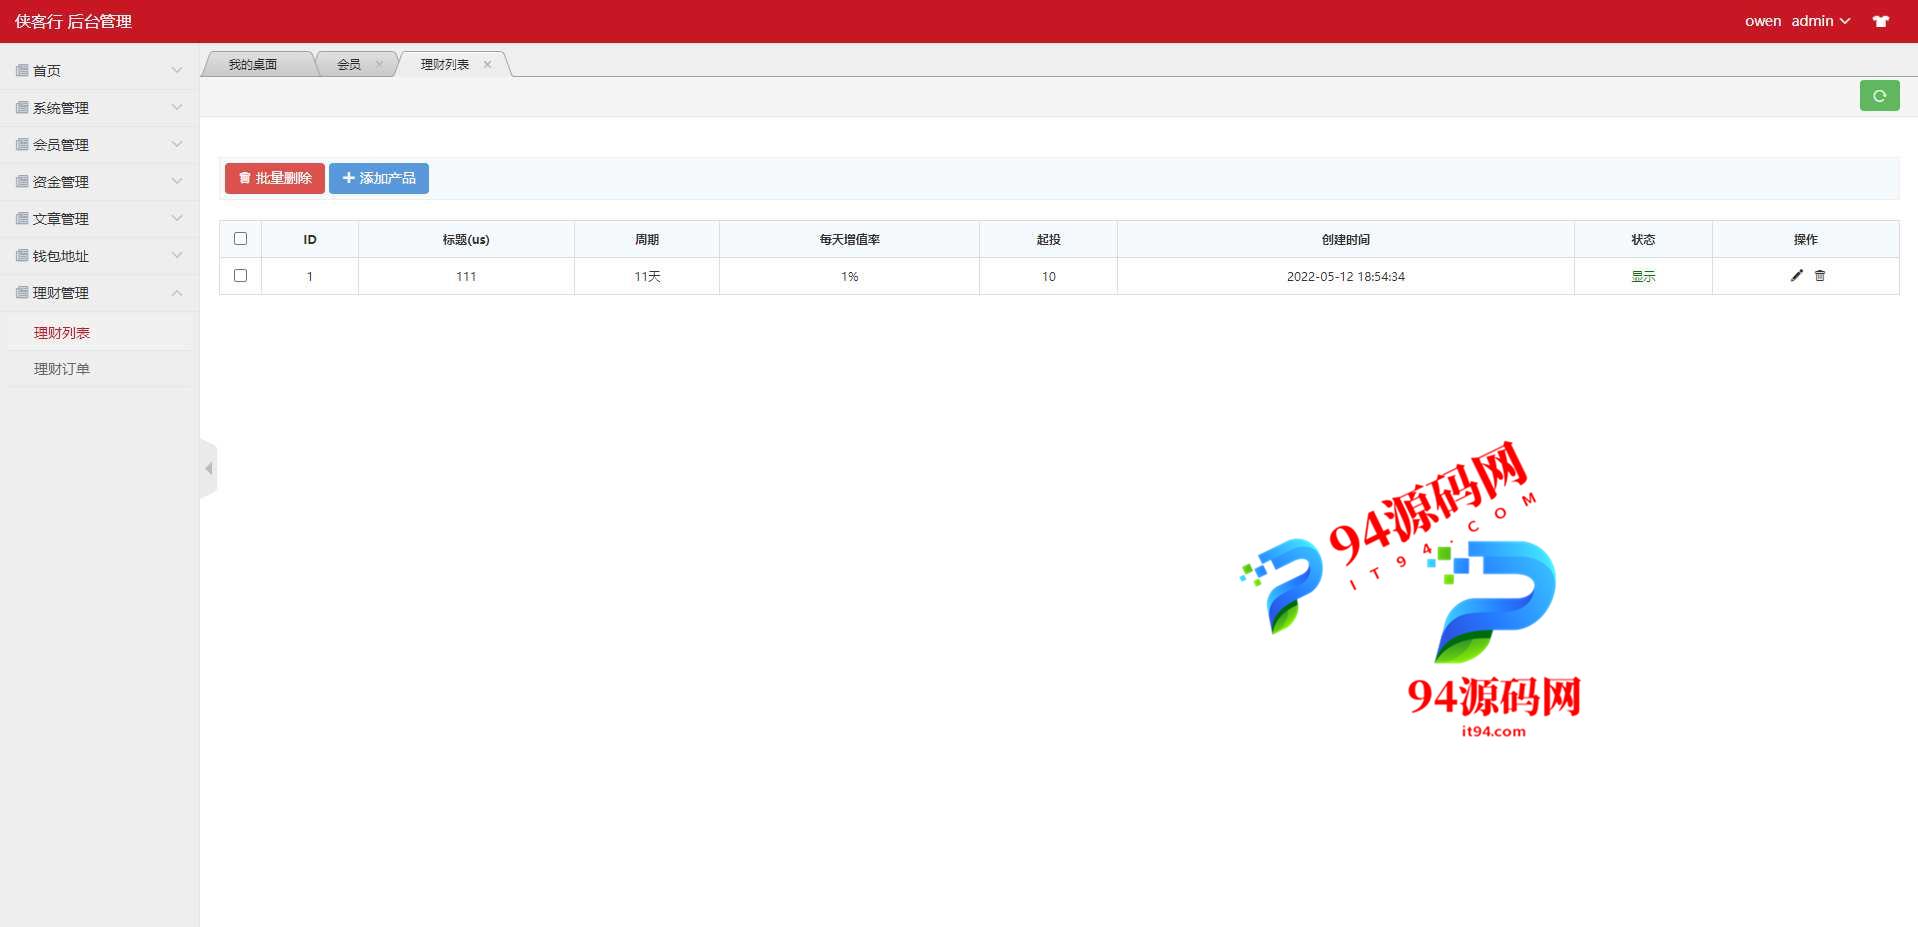The height and width of the screenshot is (927, 1918).
Task: Click the 操作 column header
Action: pyautogui.click(x=1805, y=239)
